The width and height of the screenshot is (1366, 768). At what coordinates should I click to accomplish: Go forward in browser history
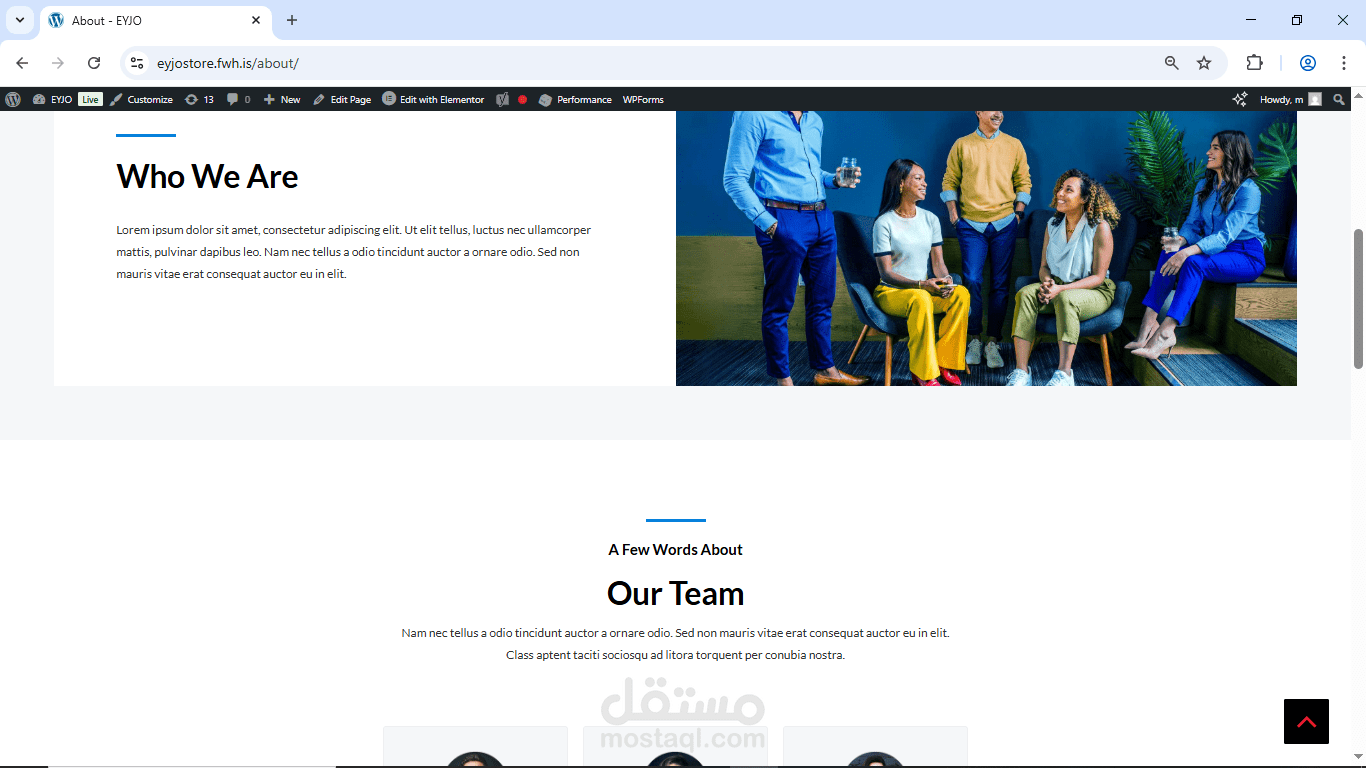58,63
